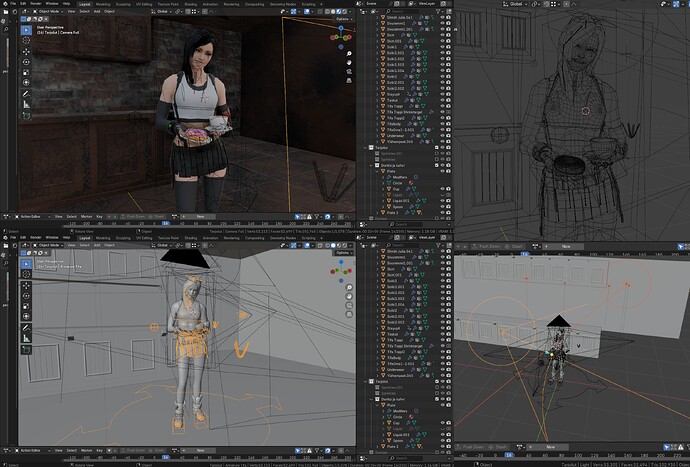Toggle camera view icon in the bottom gray viewport
690x467 pixels.
349,305
